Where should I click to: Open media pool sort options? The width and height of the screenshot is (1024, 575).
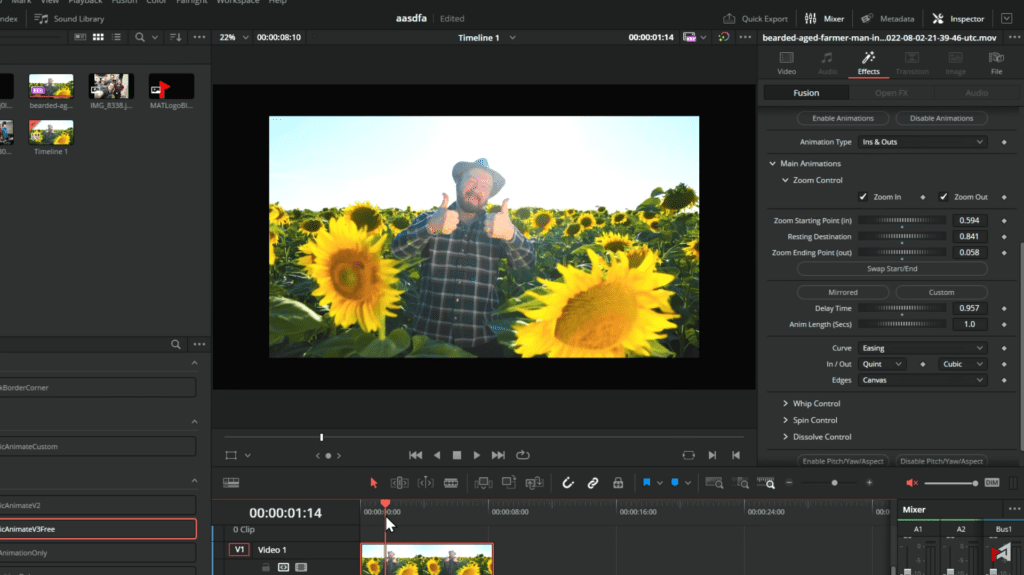click(x=176, y=37)
